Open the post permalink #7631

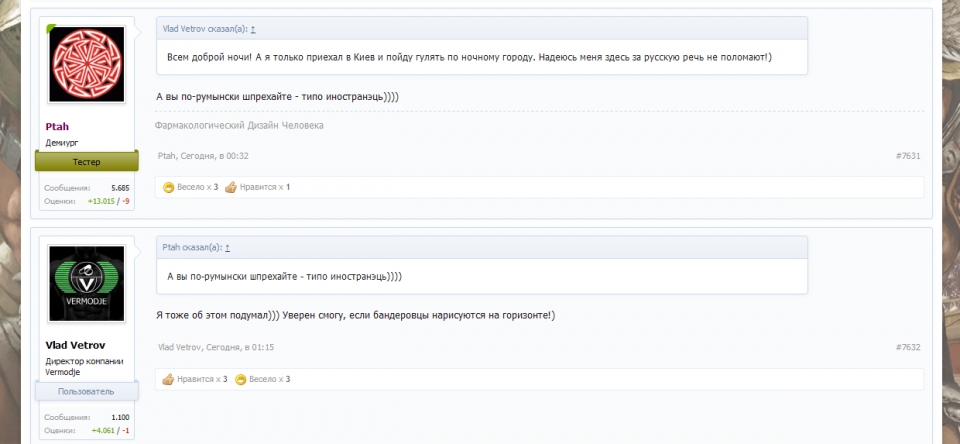point(907,156)
